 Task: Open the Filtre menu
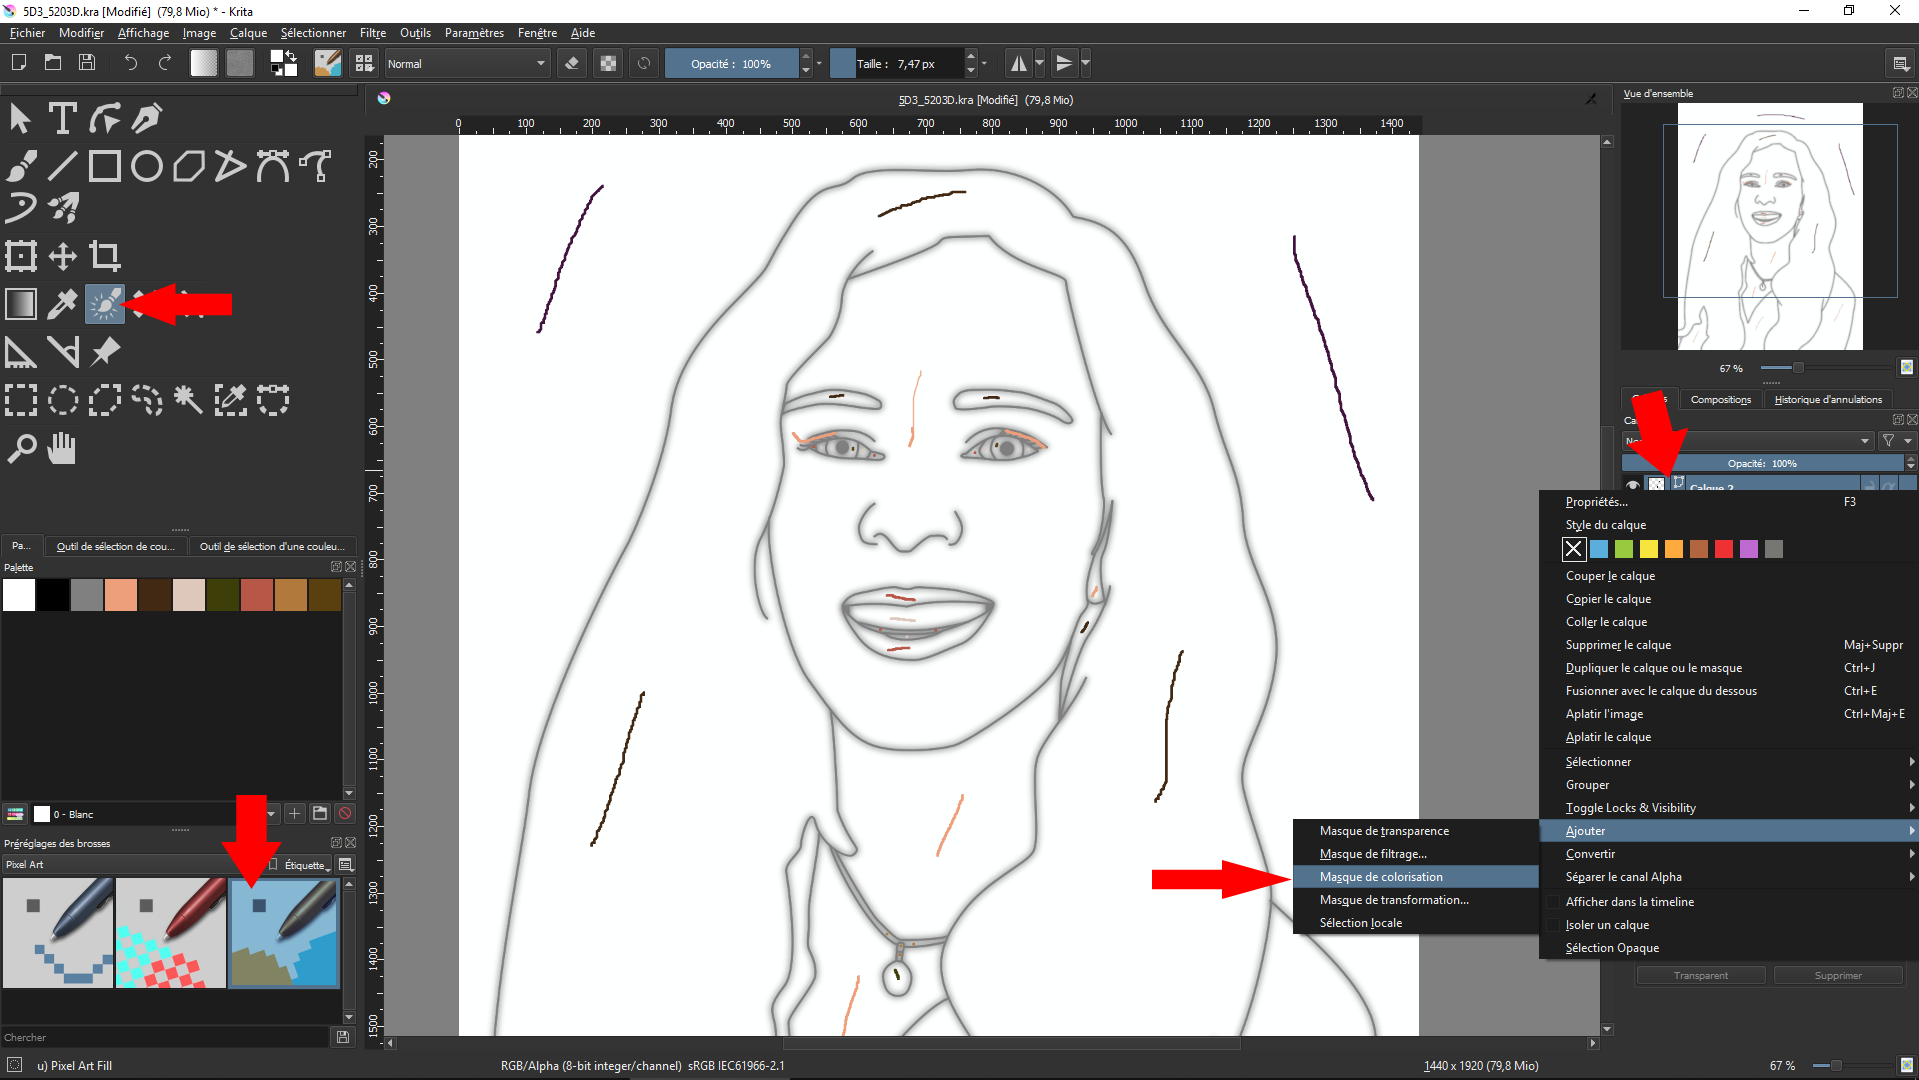[x=373, y=33]
